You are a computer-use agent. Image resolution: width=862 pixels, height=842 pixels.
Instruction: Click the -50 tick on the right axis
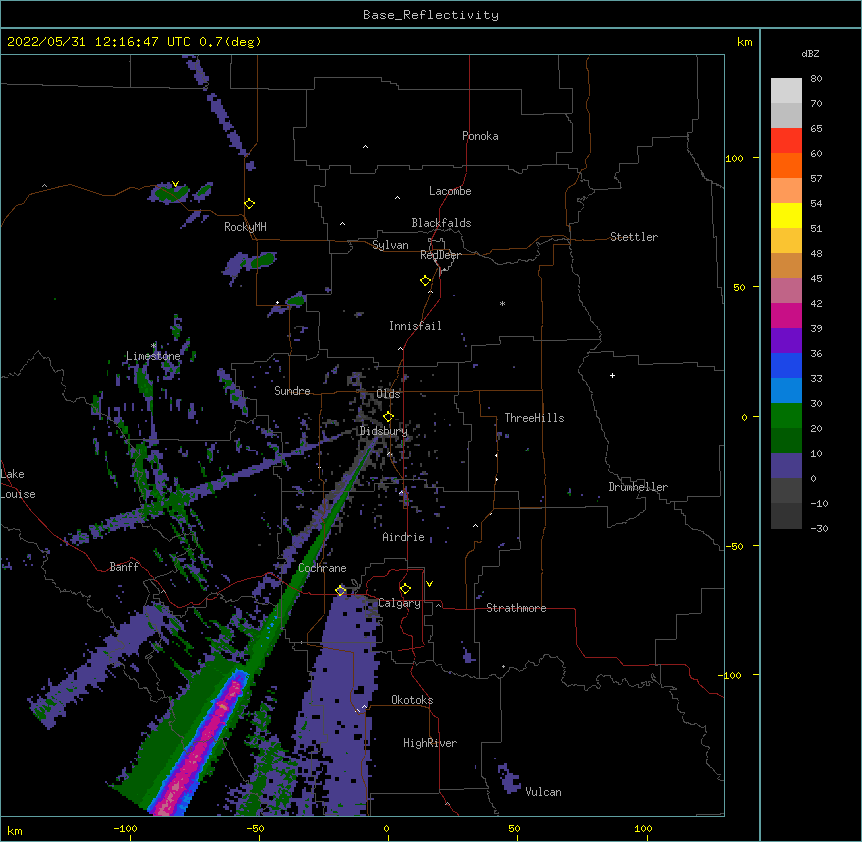734,546
